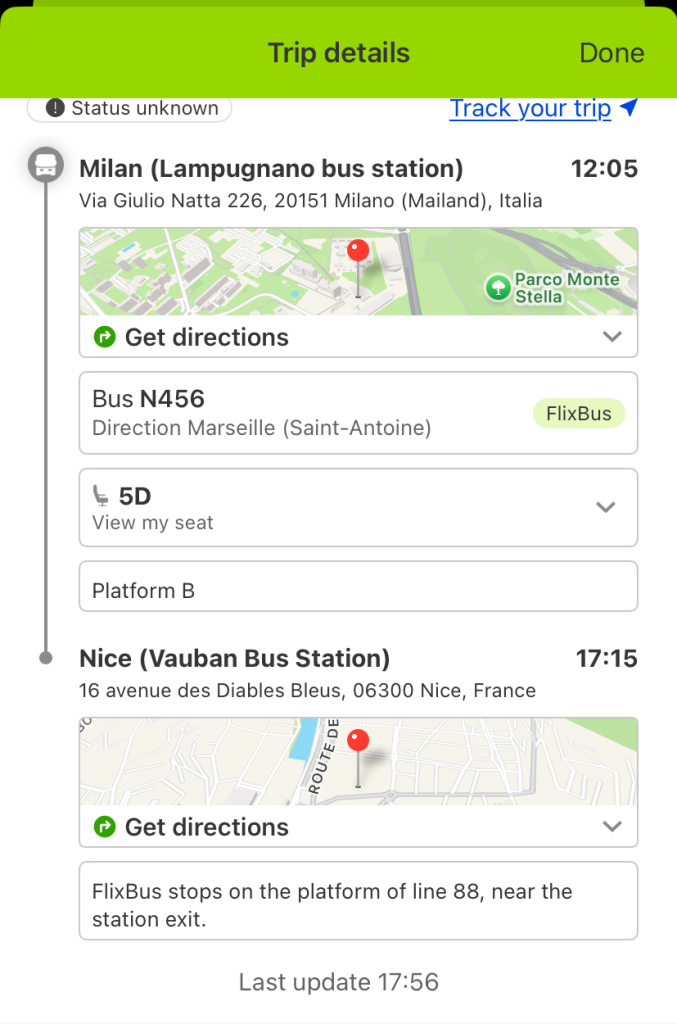Tap the exclamation mark status icon

coord(55,108)
